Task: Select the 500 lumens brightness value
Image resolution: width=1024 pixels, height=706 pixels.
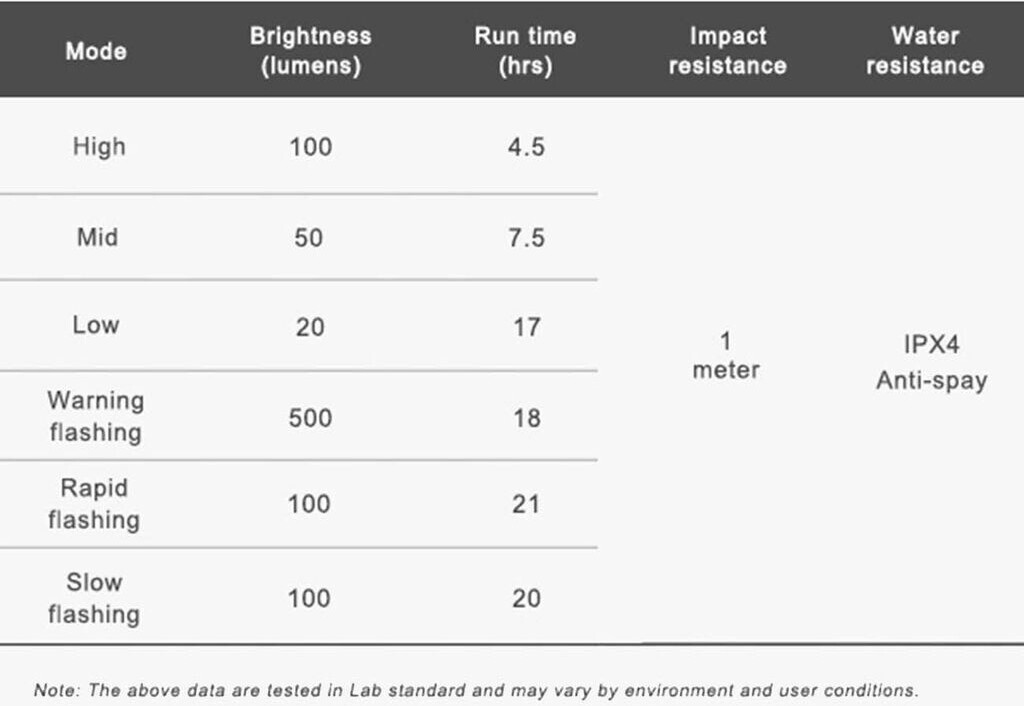Action: pyautogui.click(x=310, y=417)
